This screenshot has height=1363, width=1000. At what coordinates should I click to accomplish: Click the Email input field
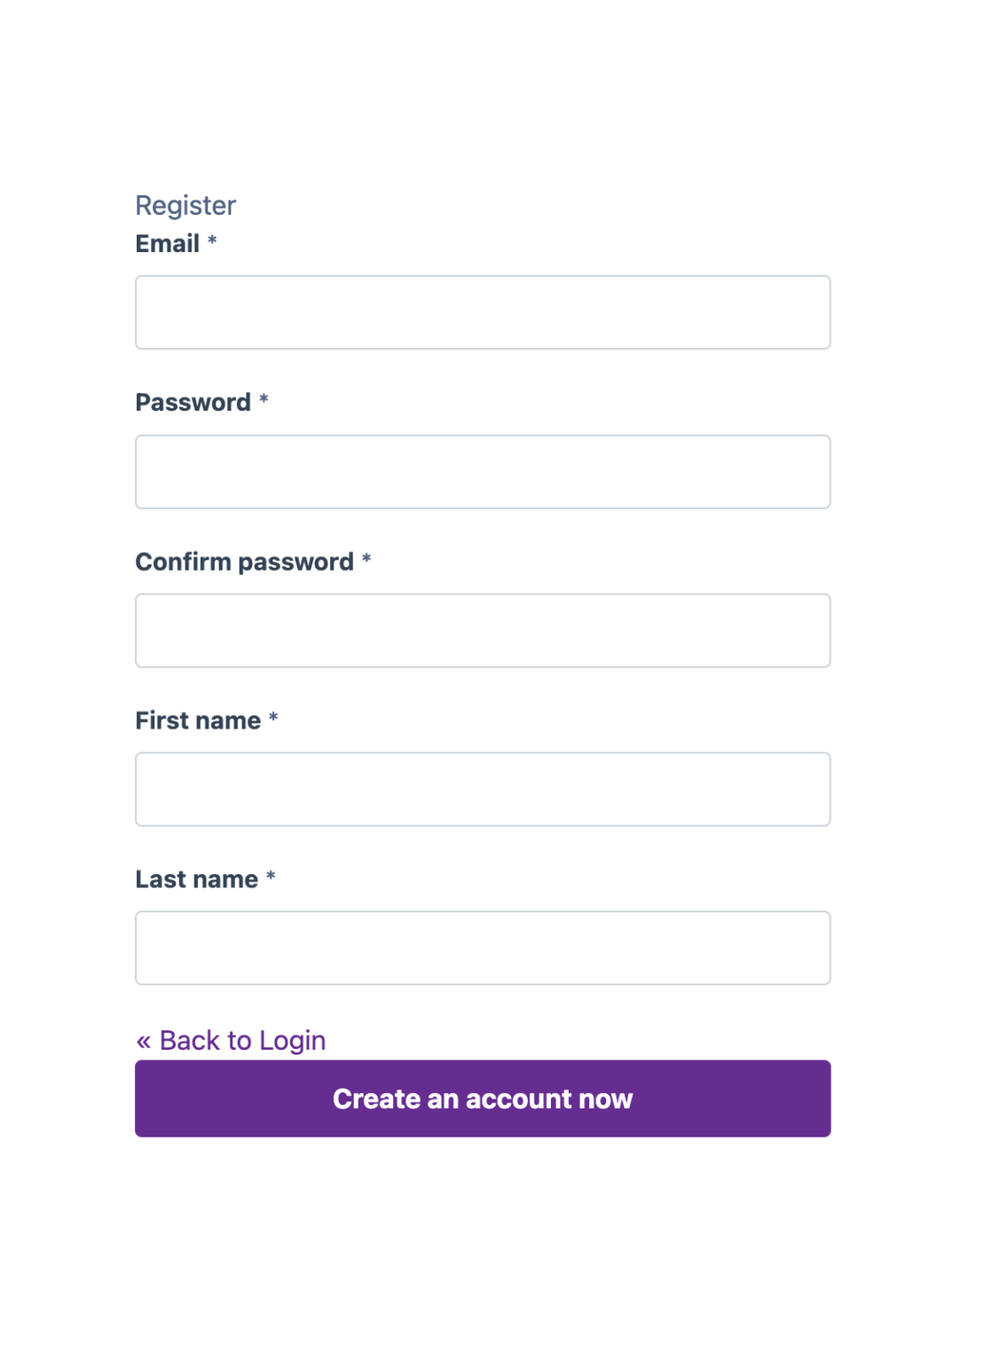pos(483,312)
